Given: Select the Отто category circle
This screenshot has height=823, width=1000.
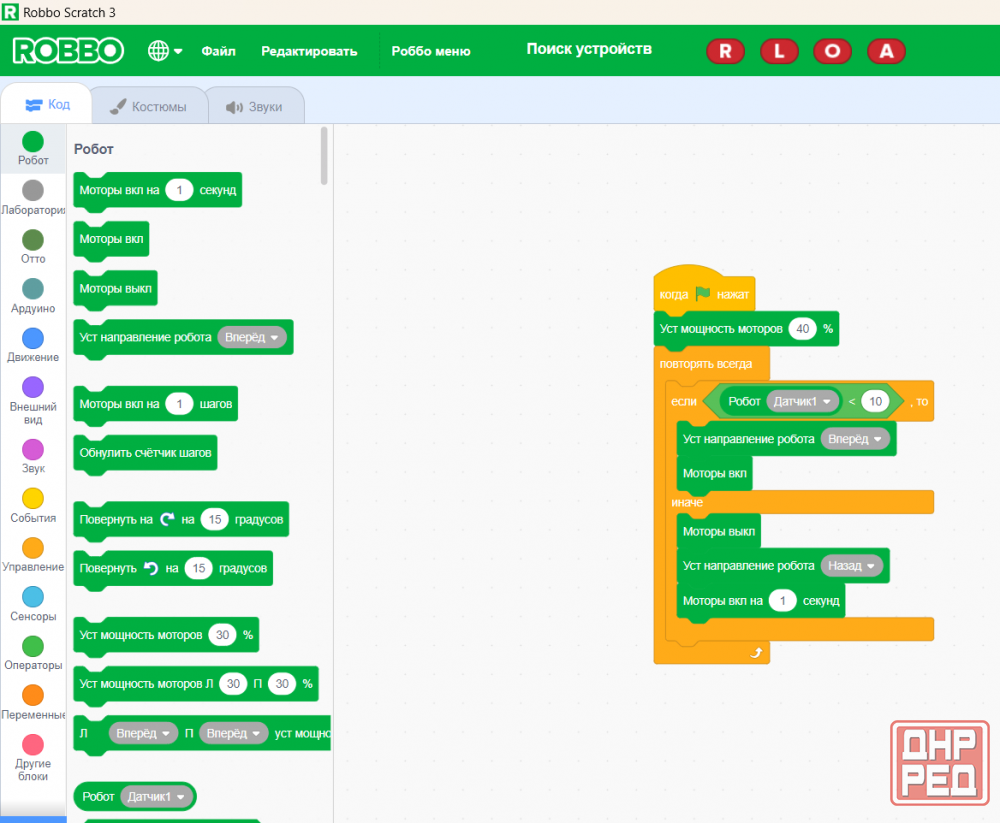Looking at the screenshot, I should coord(33,241).
